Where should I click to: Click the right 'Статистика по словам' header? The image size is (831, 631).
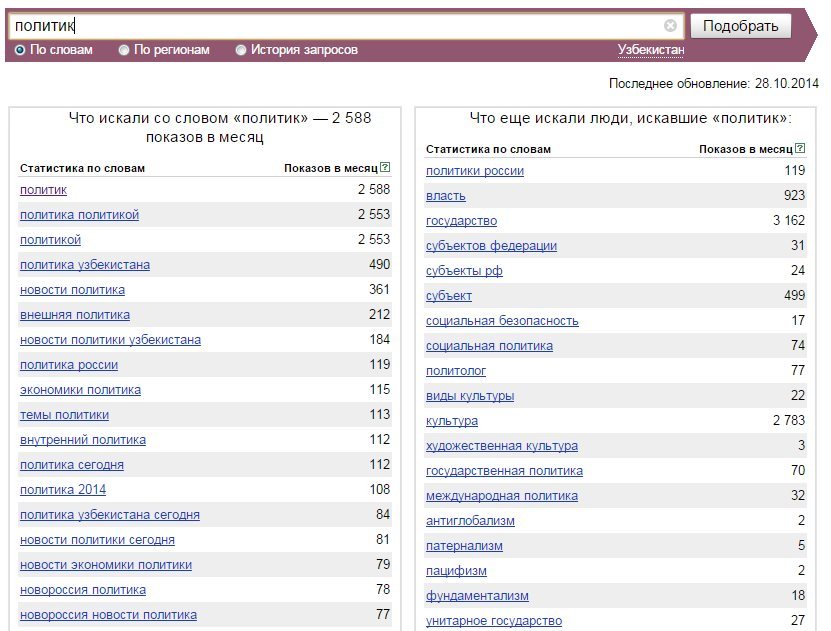(488, 149)
